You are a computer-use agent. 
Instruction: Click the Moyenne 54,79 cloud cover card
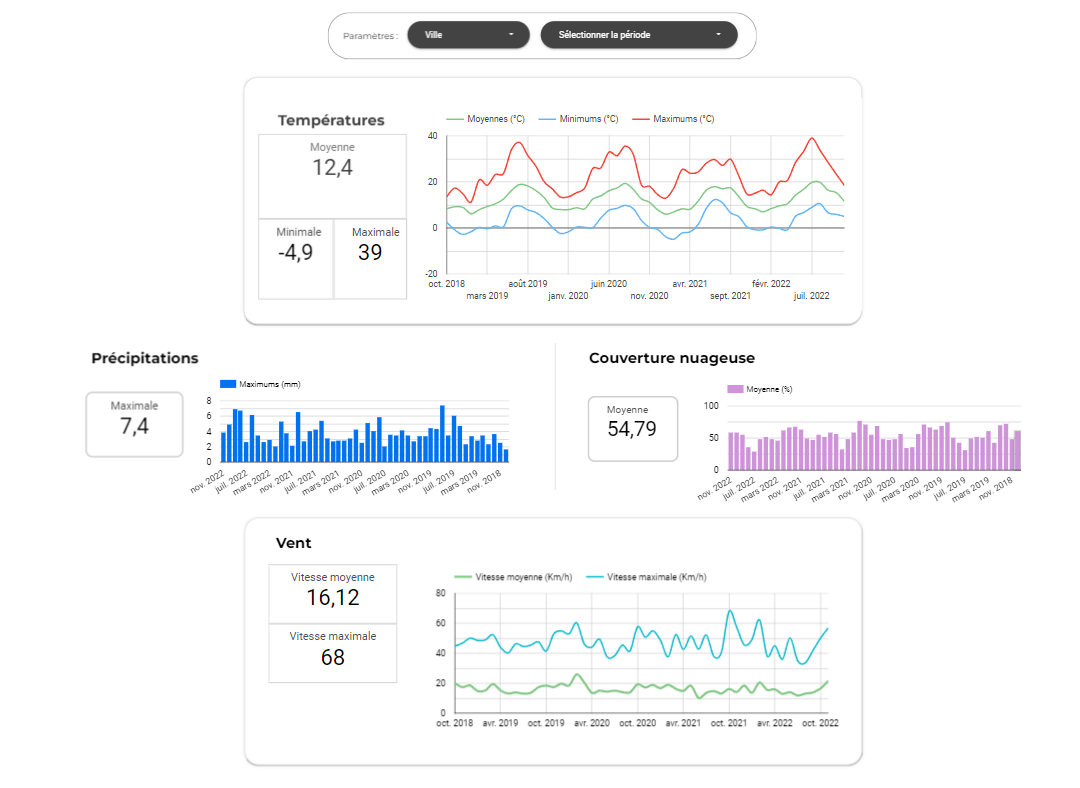coord(633,428)
